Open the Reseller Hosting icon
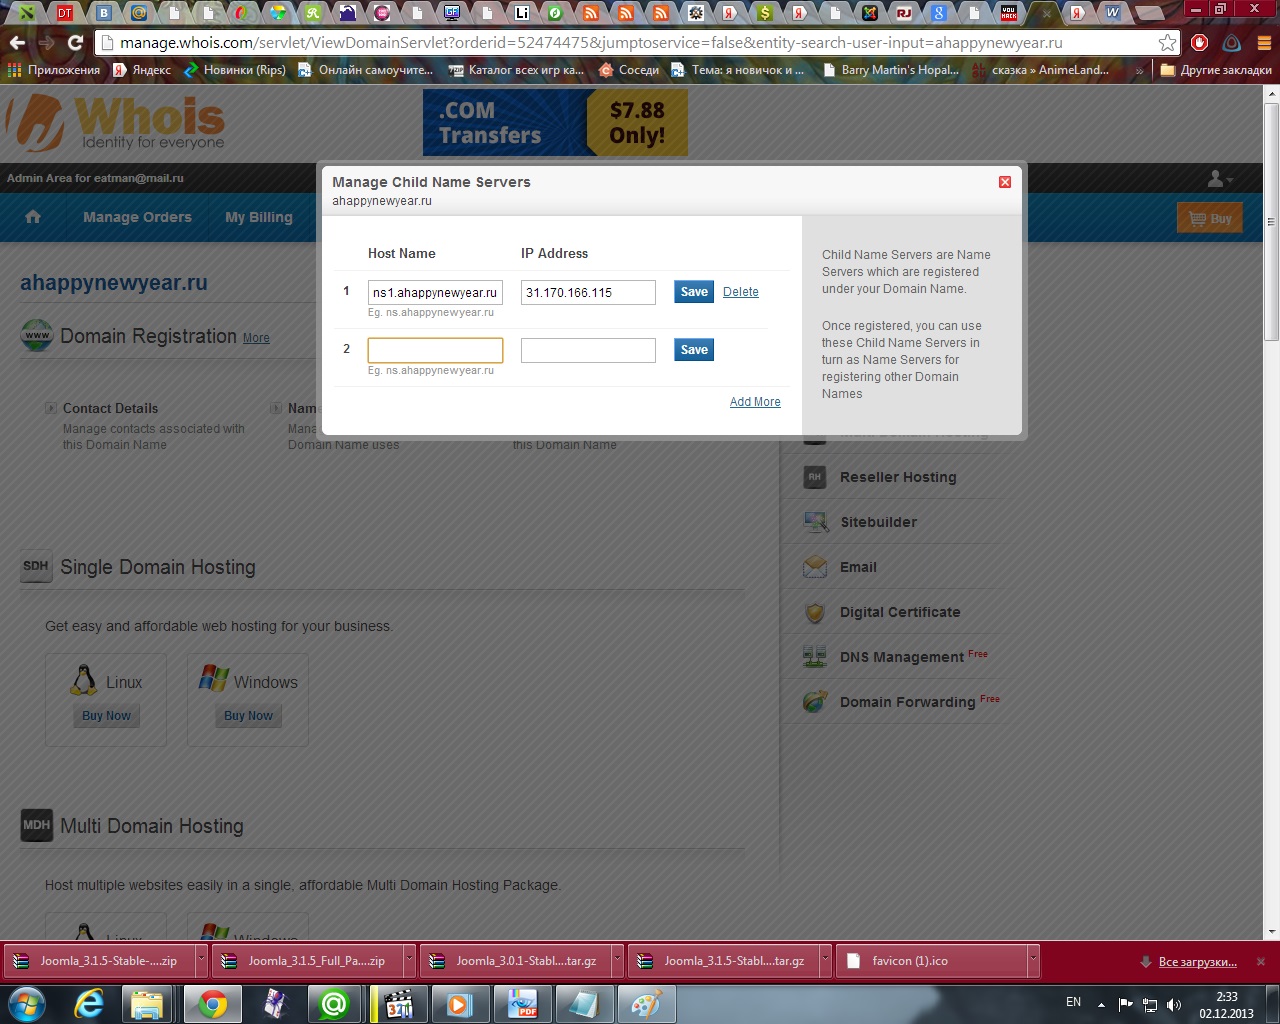The width and height of the screenshot is (1280, 1024). [x=815, y=477]
